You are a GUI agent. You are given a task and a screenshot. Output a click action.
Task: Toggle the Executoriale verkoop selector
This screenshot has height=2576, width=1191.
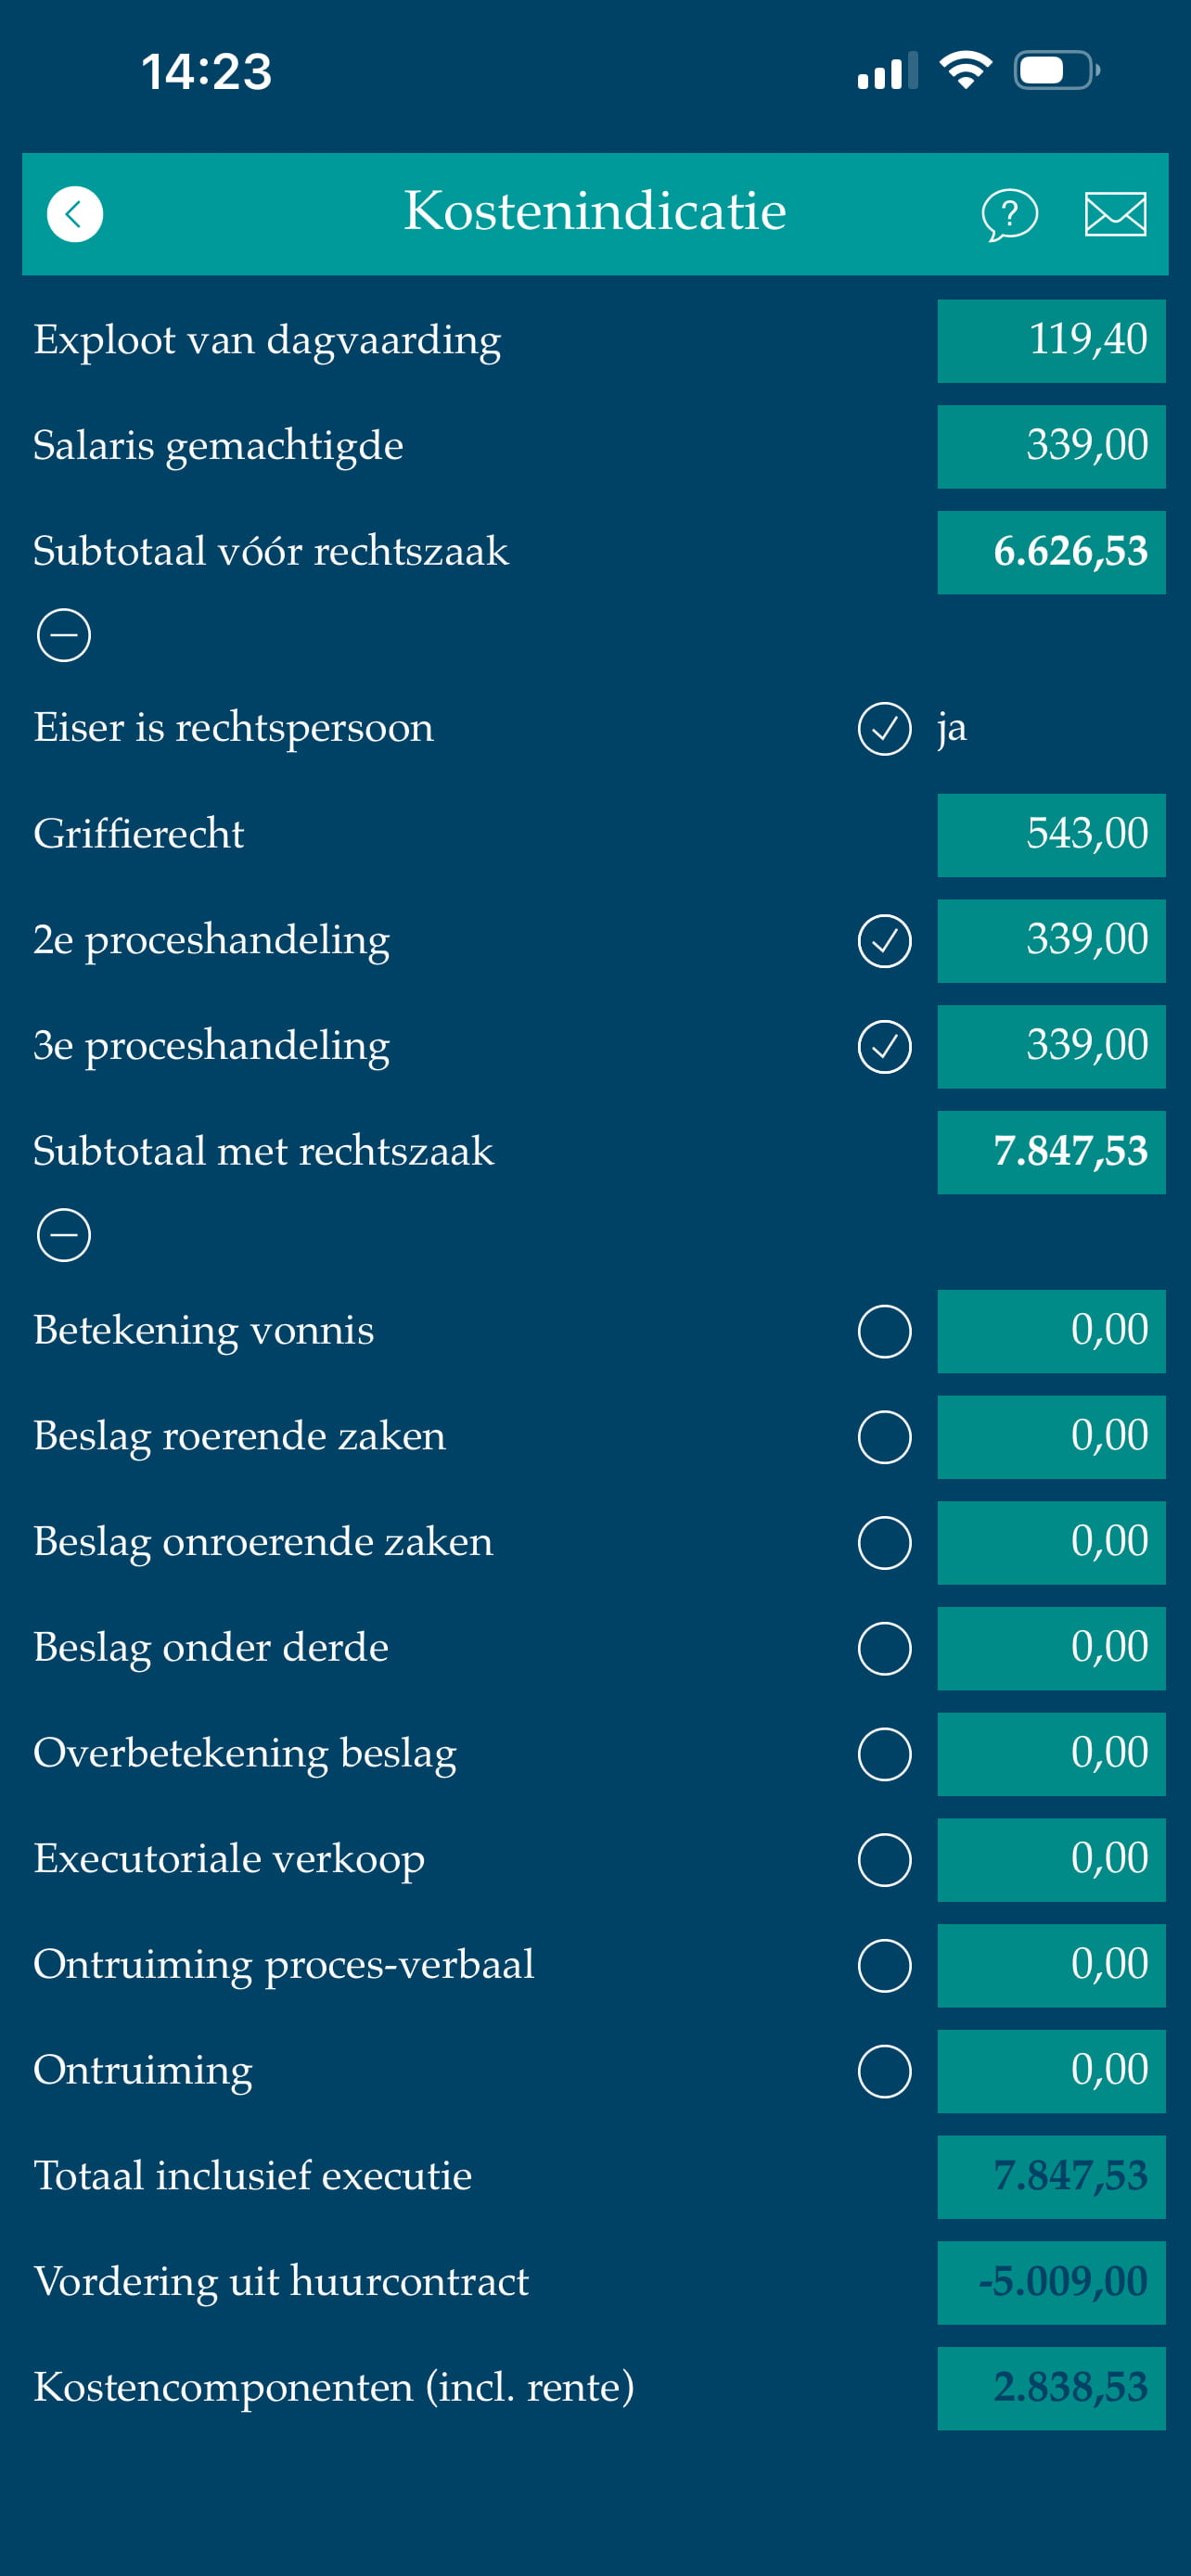click(x=884, y=1860)
